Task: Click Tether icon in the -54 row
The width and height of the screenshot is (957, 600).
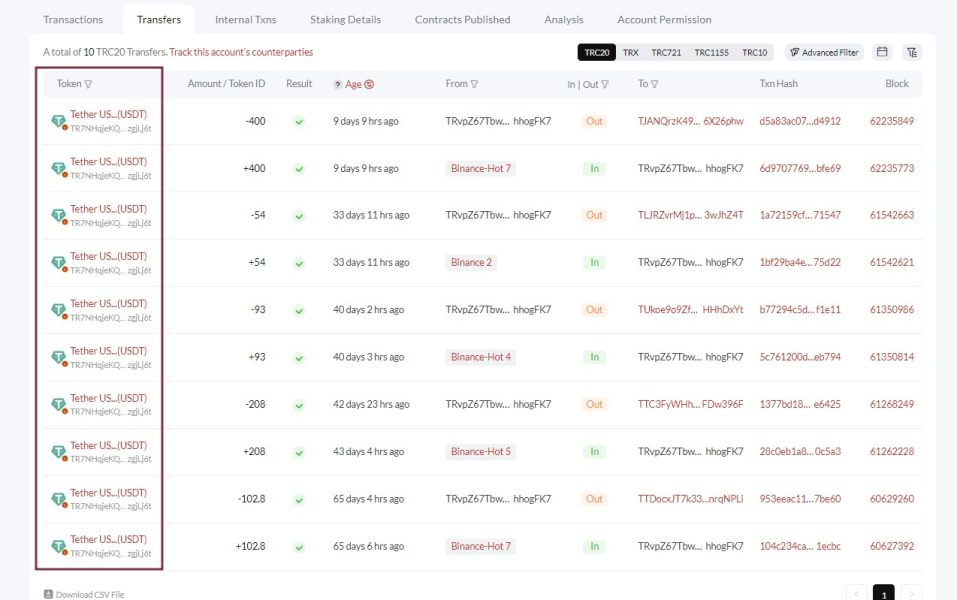Action: [59, 215]
